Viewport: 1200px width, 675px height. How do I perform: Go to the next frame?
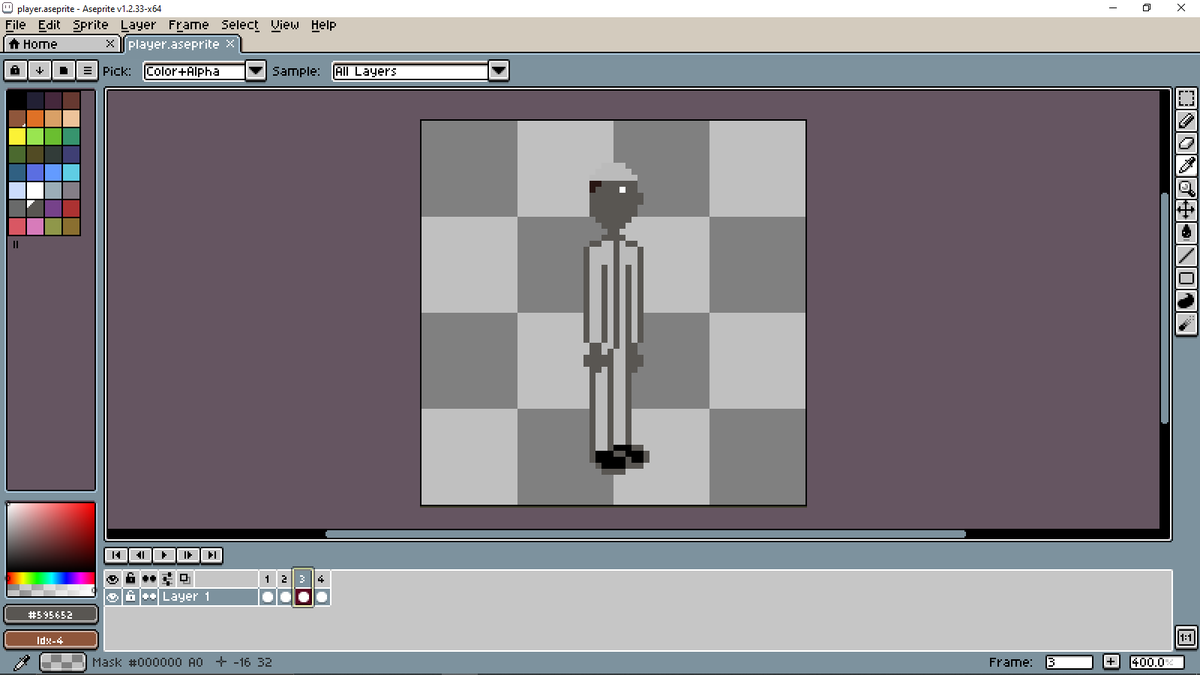[x=187, y=555]
